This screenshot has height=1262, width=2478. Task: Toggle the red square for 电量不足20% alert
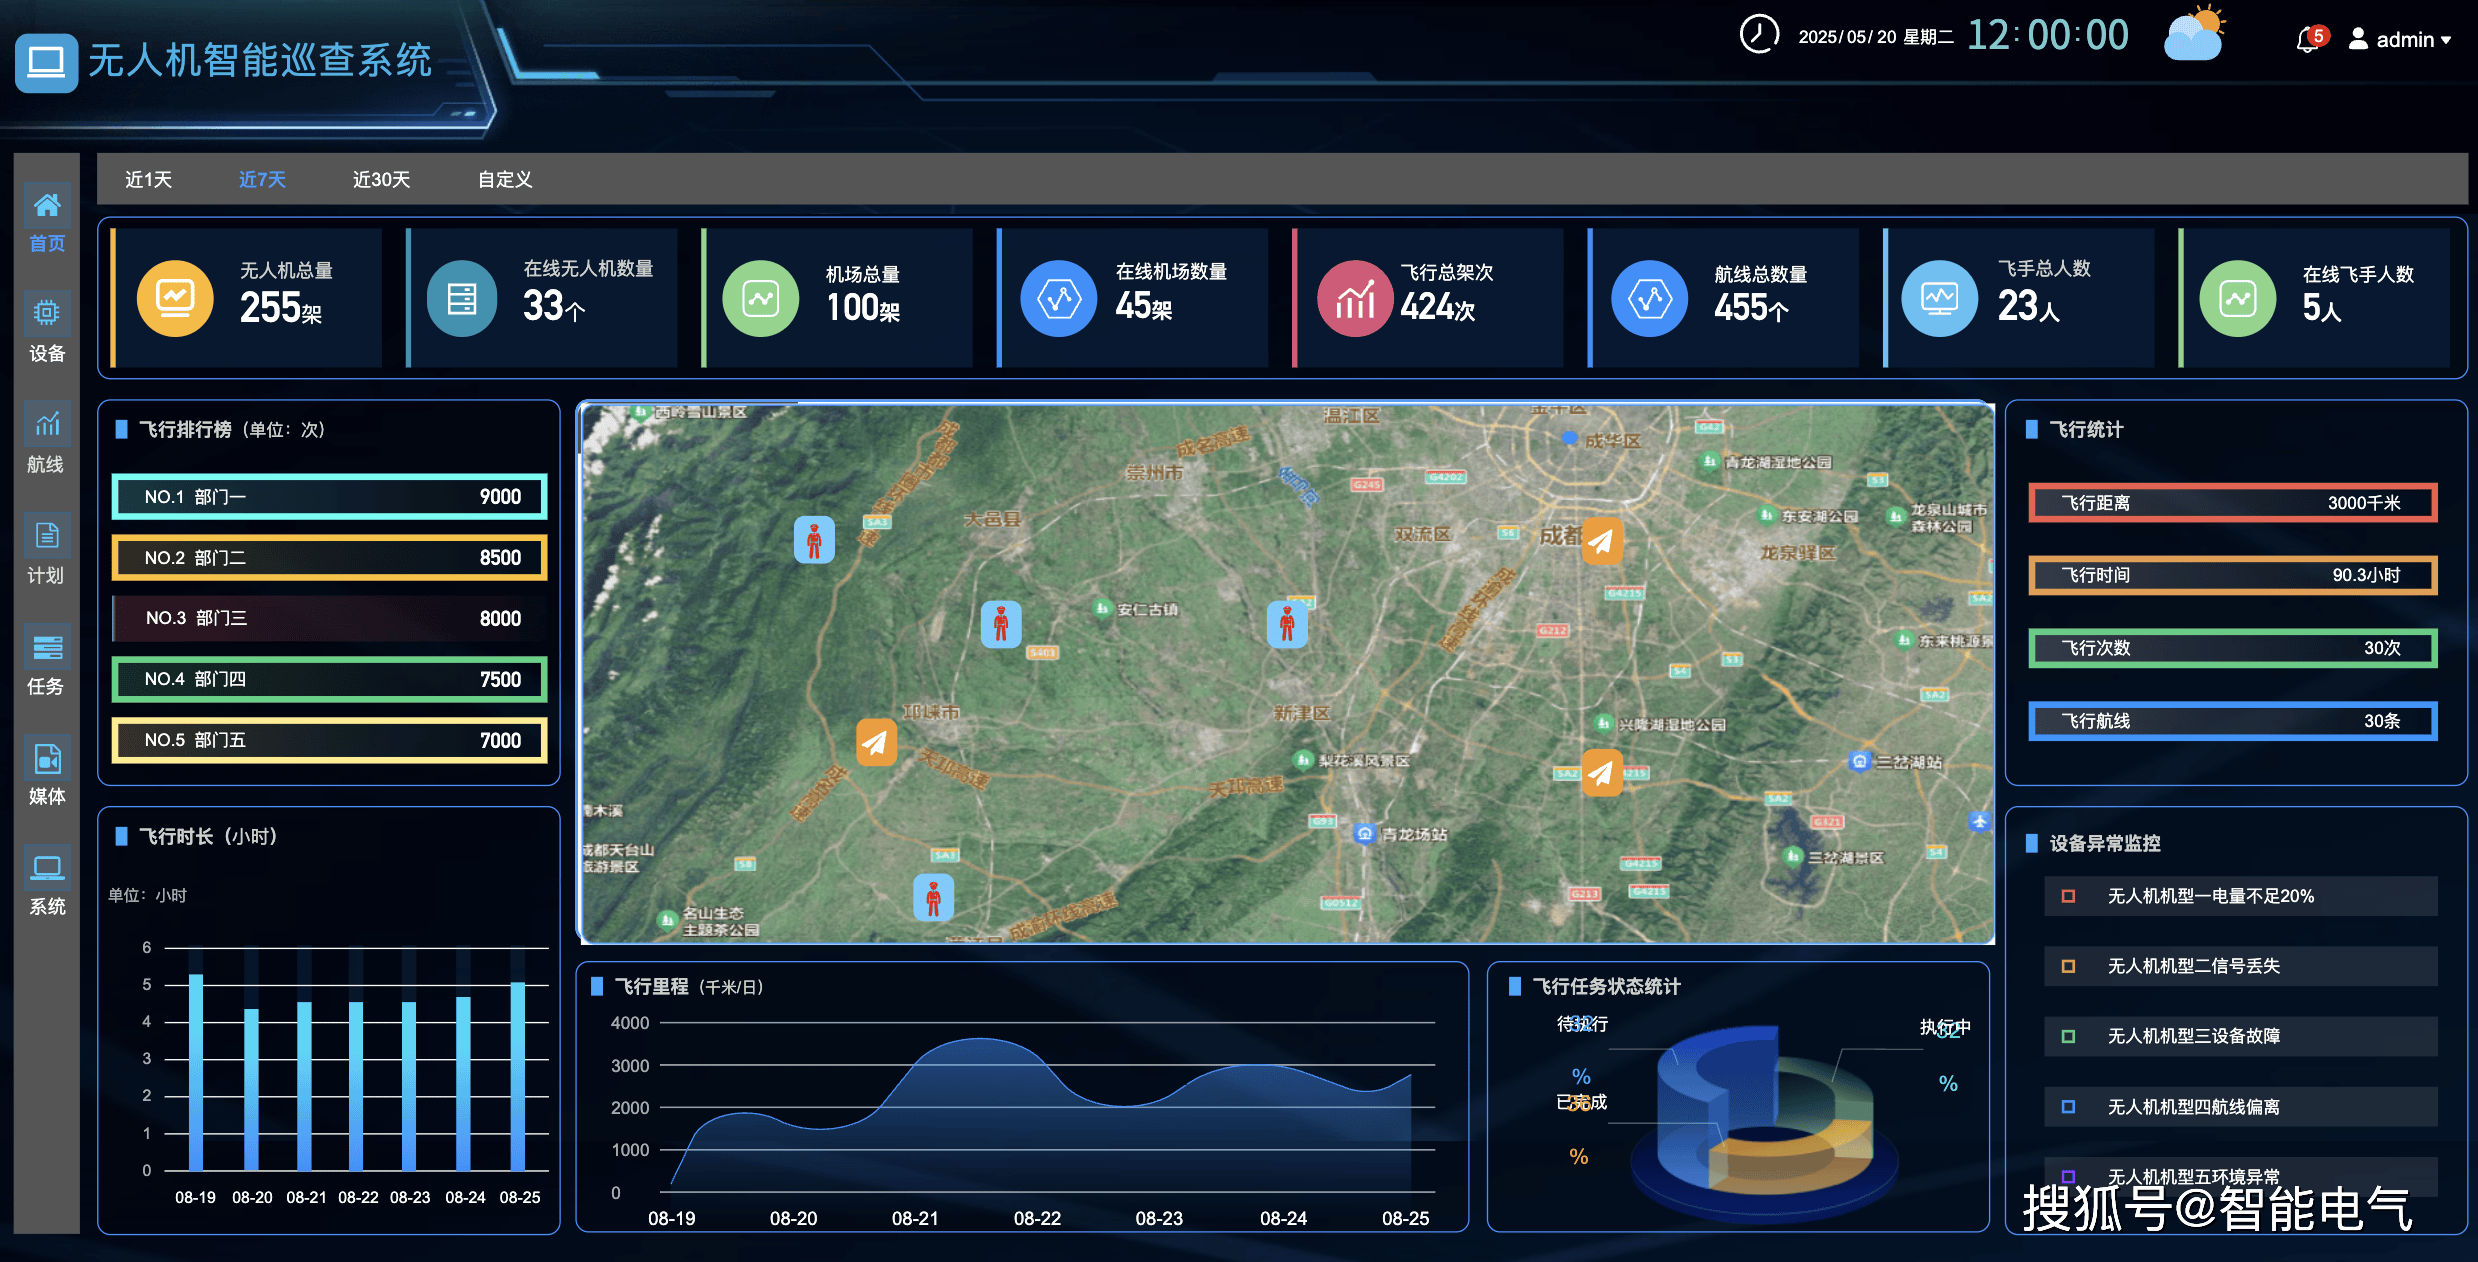2068,896
